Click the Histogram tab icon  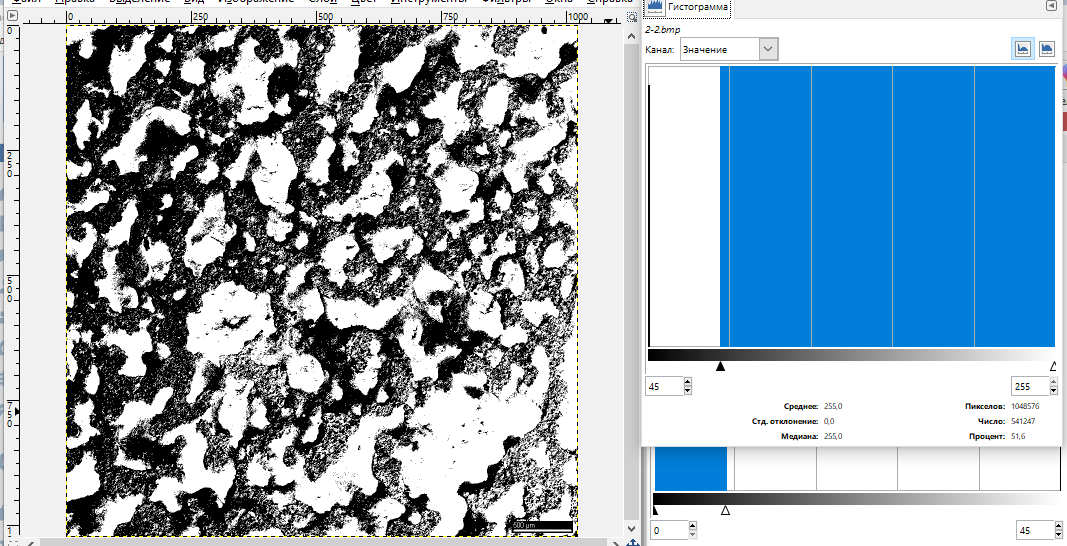click(x=655, y=7)
